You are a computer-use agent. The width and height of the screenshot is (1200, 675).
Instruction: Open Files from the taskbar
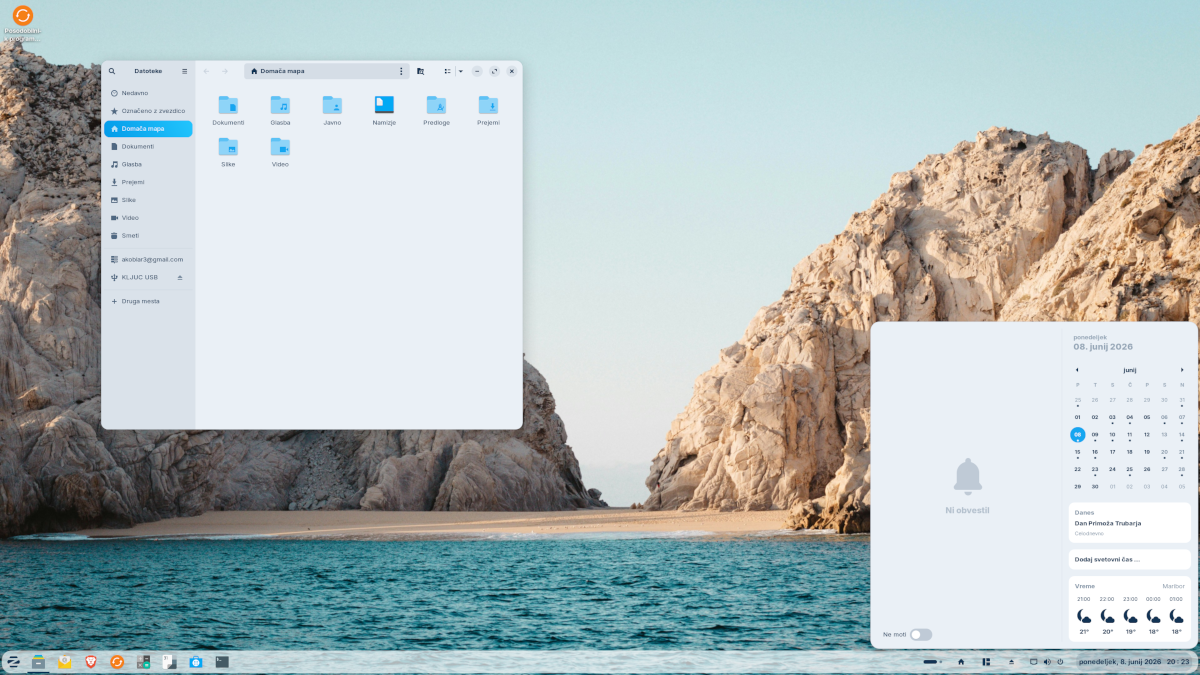(39, 662)
